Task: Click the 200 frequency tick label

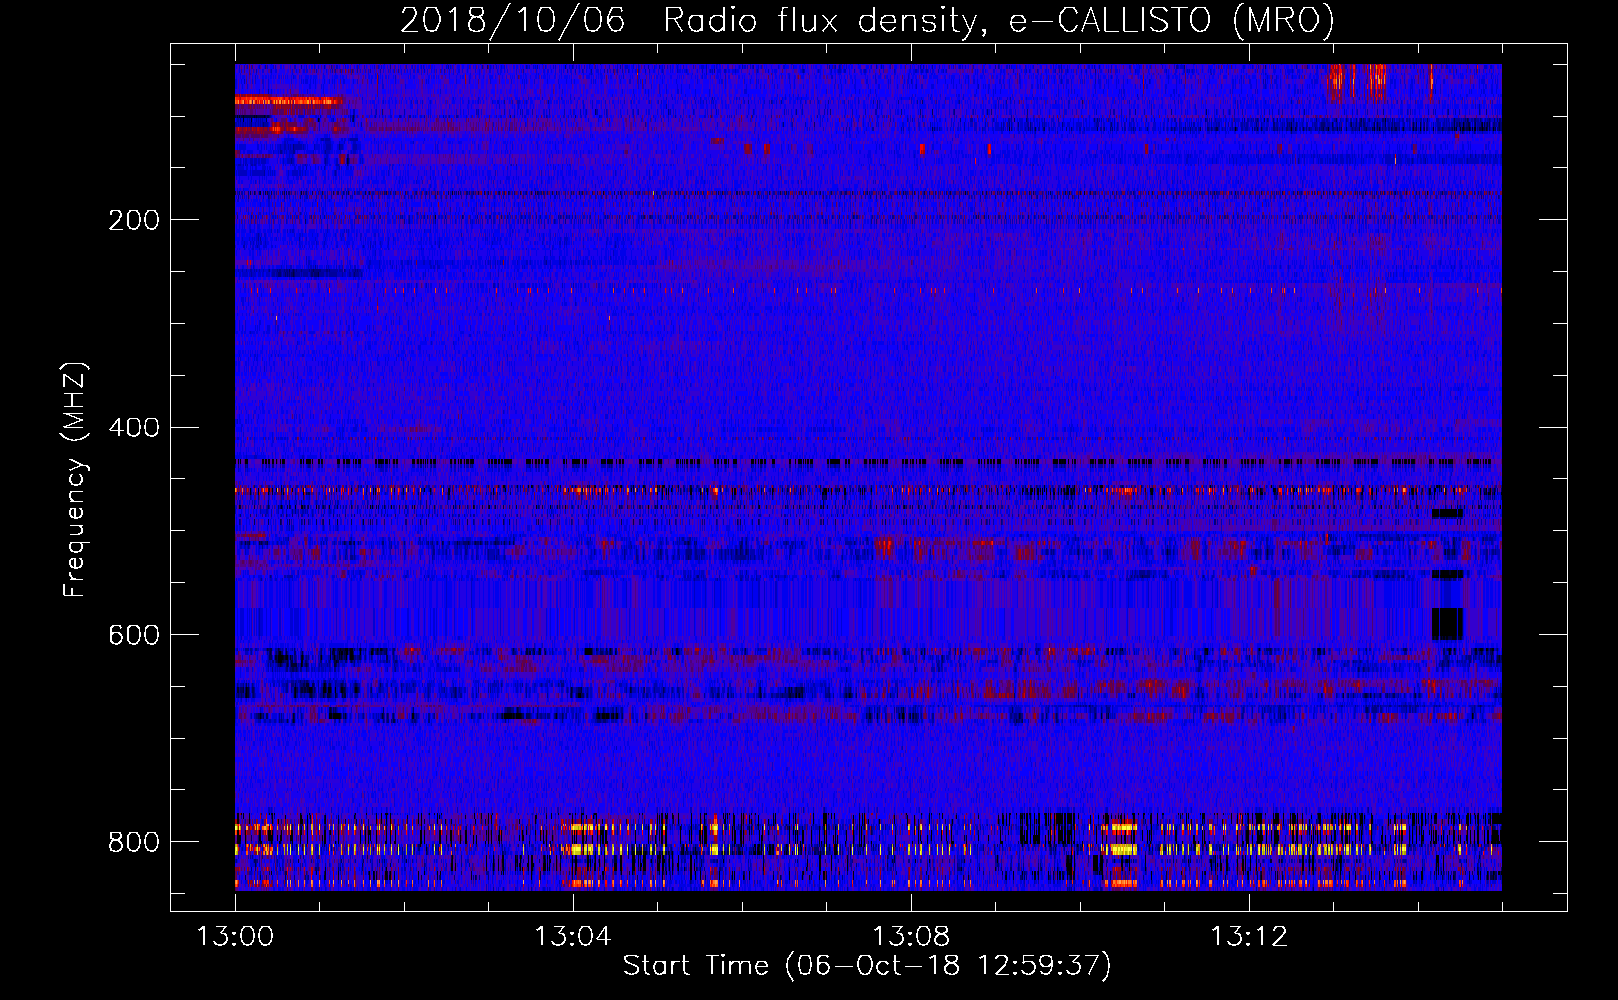Action: 134,220
